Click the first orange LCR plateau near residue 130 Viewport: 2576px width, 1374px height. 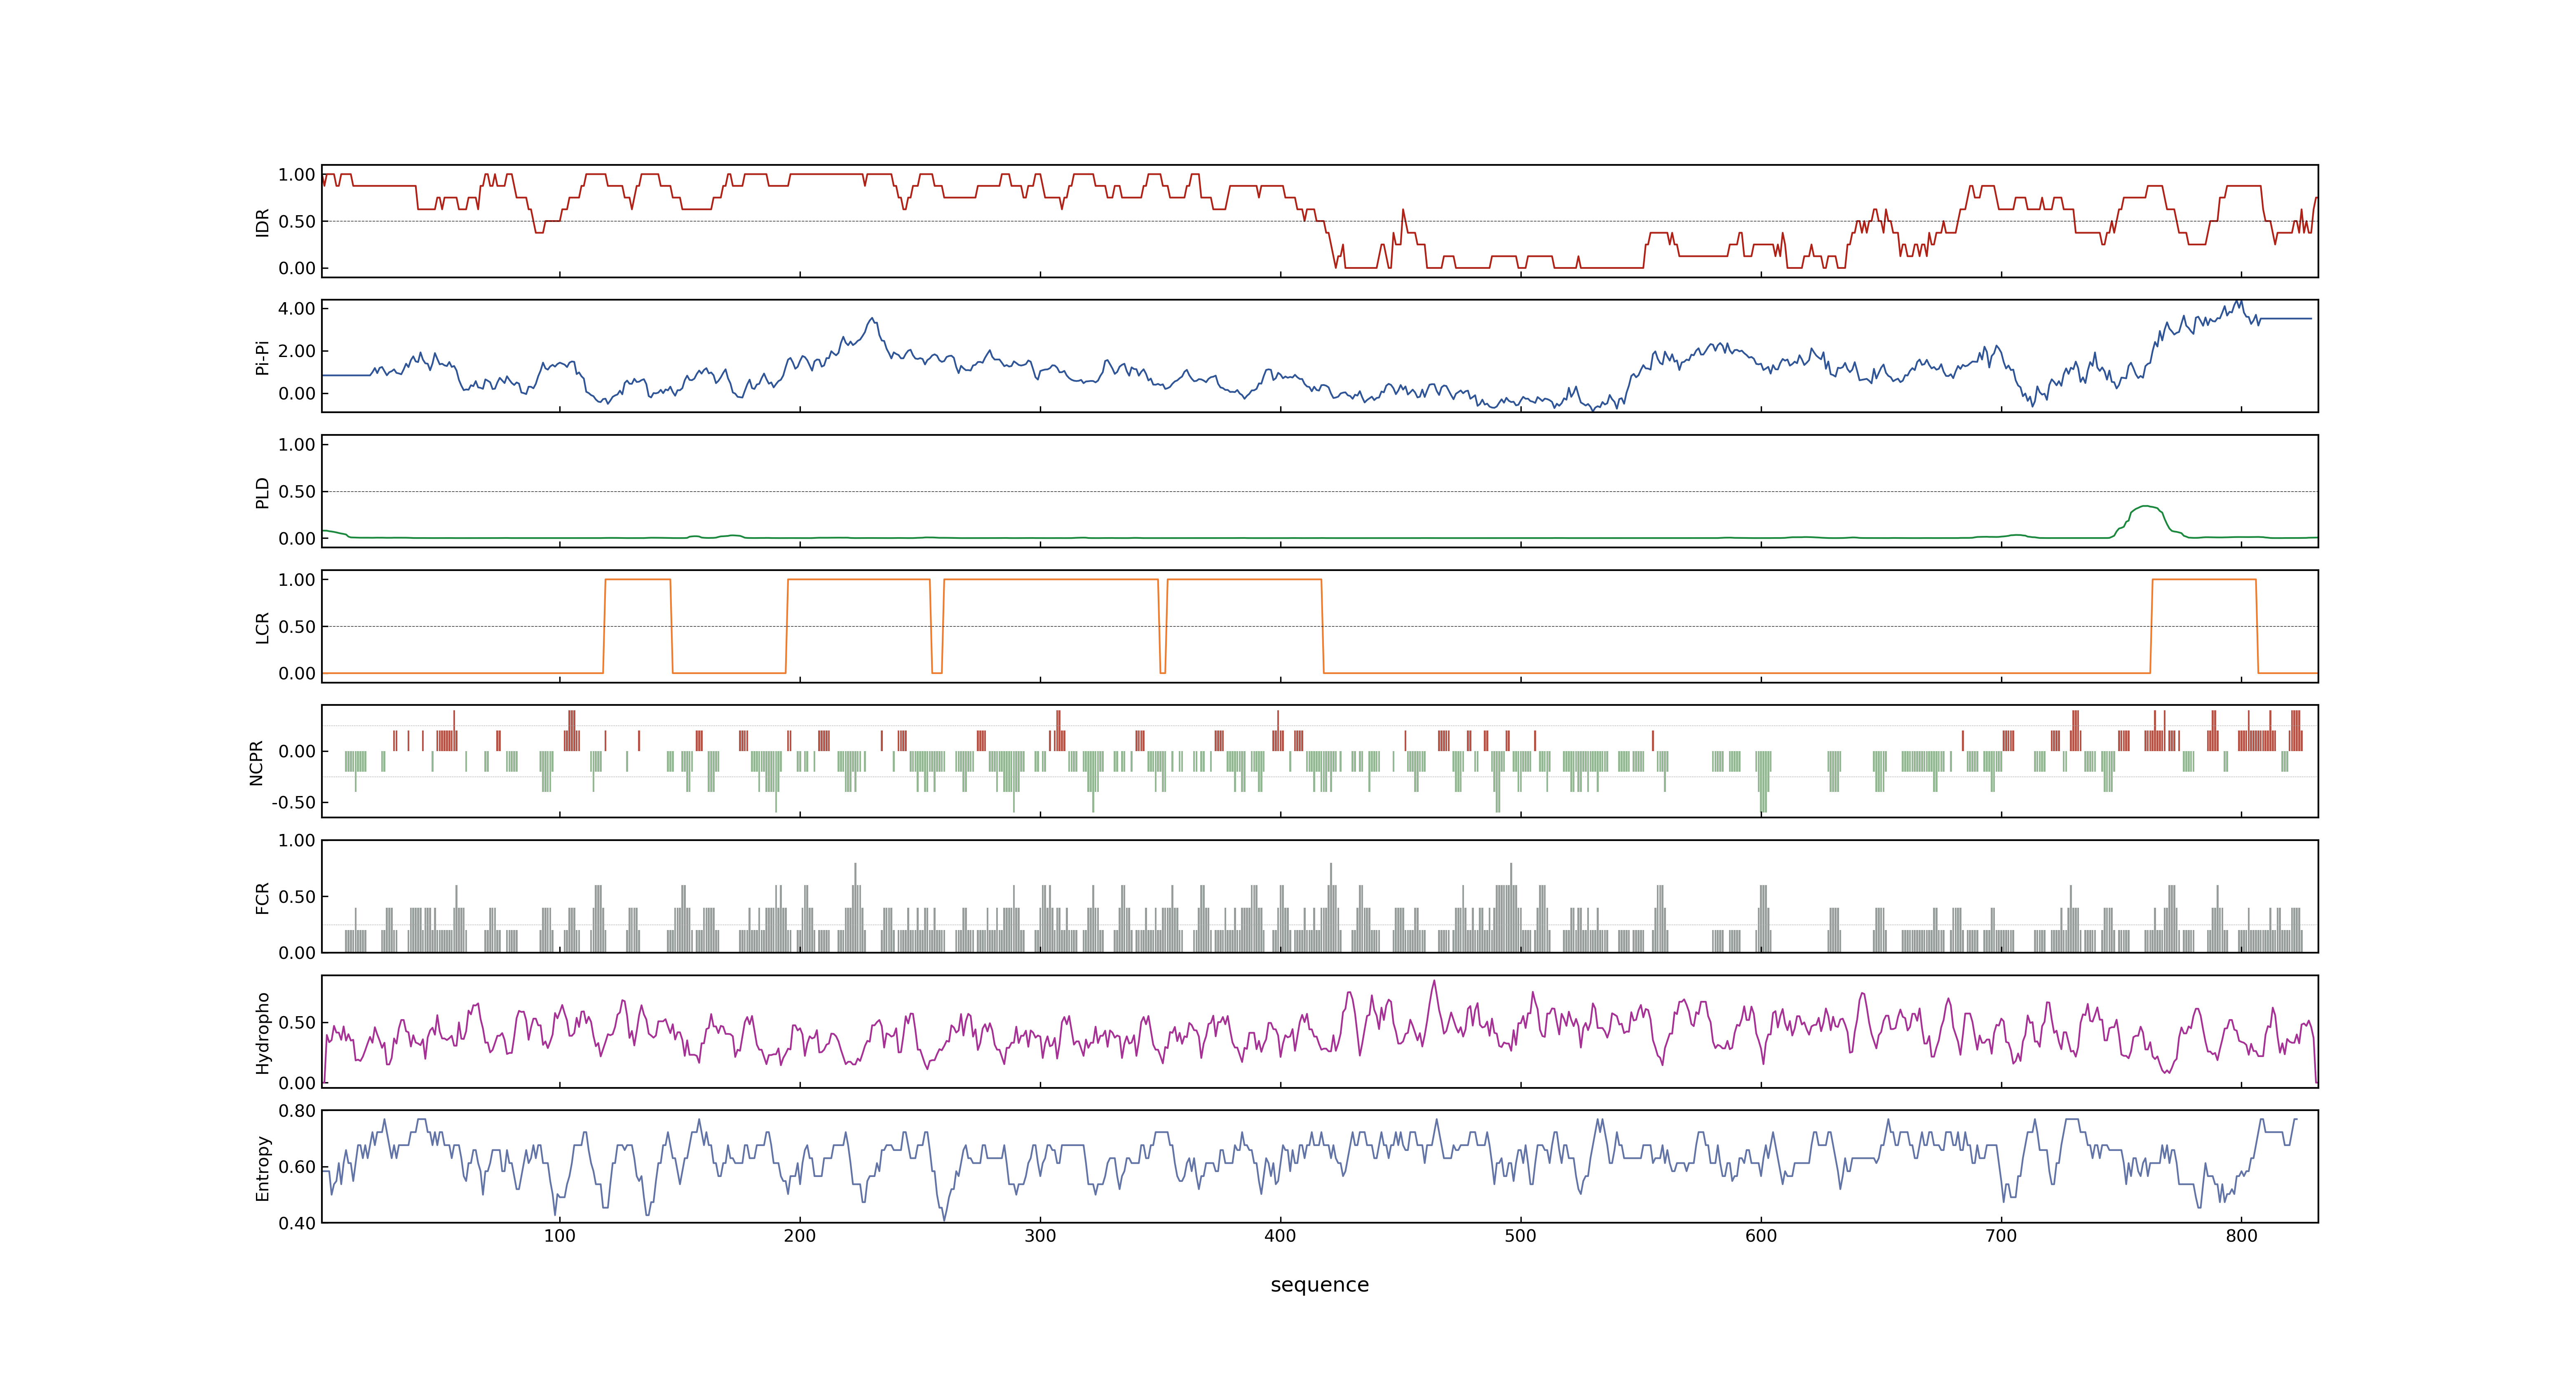pos(638,580)
